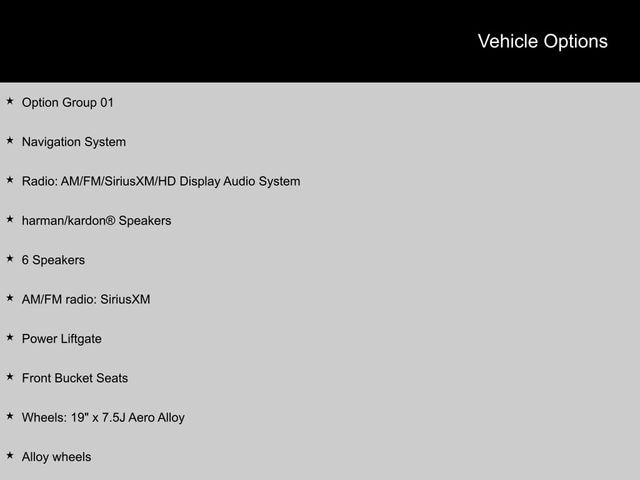Select the 6 Speakers list item
Viewport: 640px width, 480px height.
[53, 260]
